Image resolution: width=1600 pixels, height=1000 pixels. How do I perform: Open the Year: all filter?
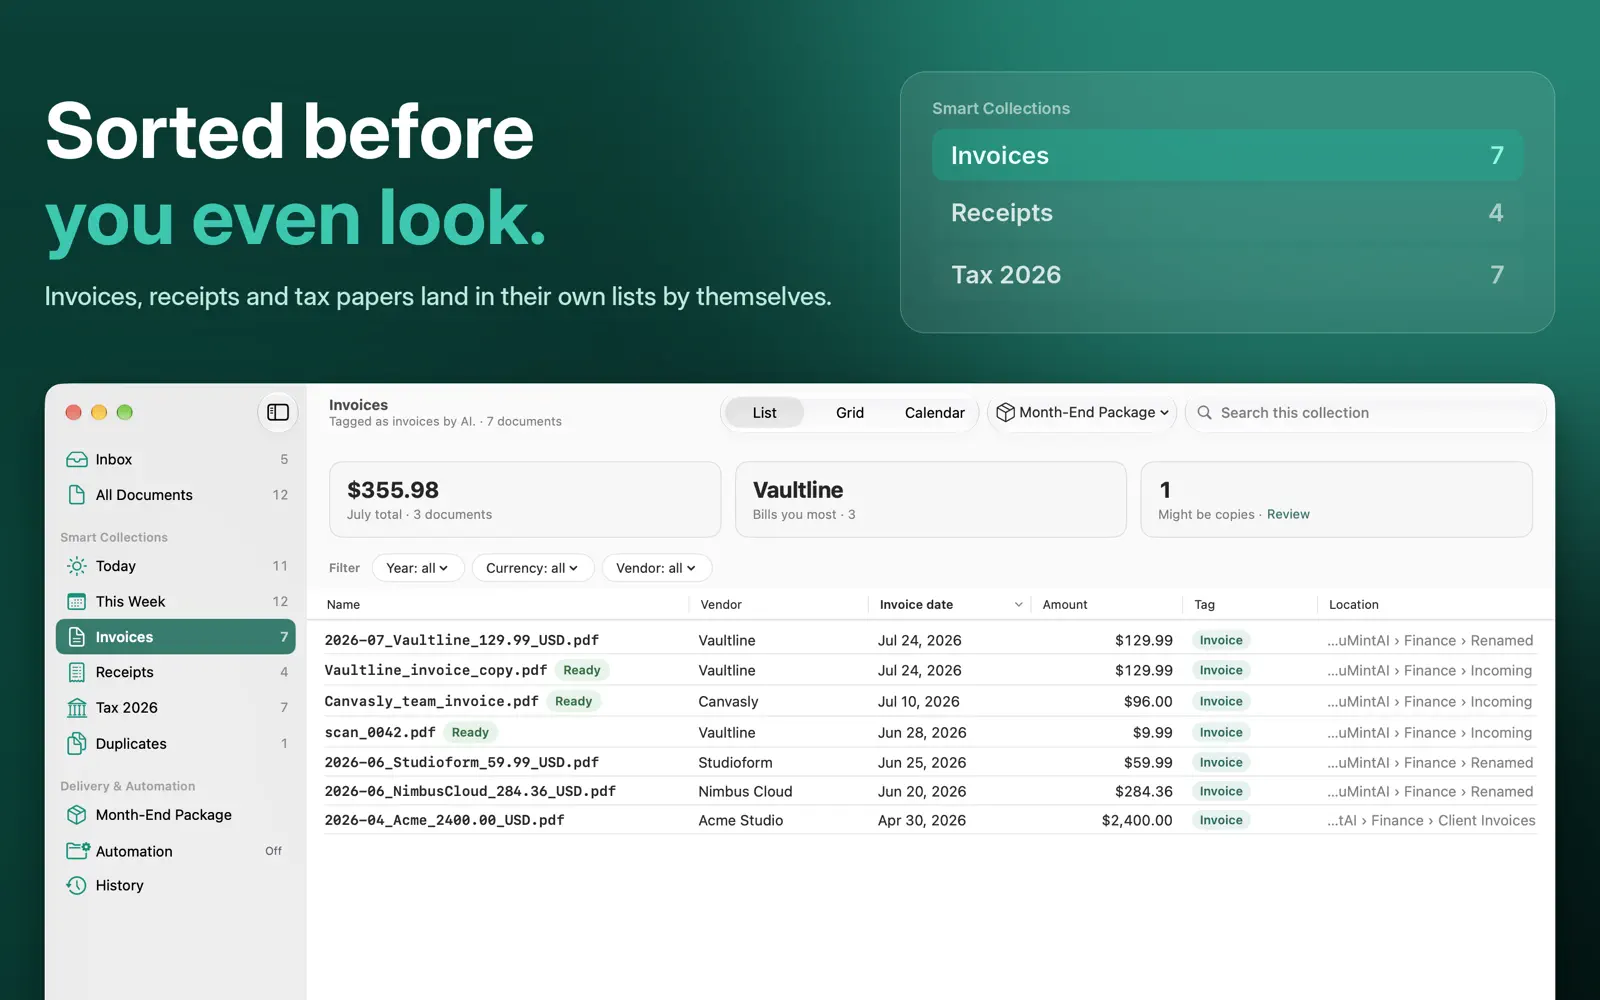418,568
